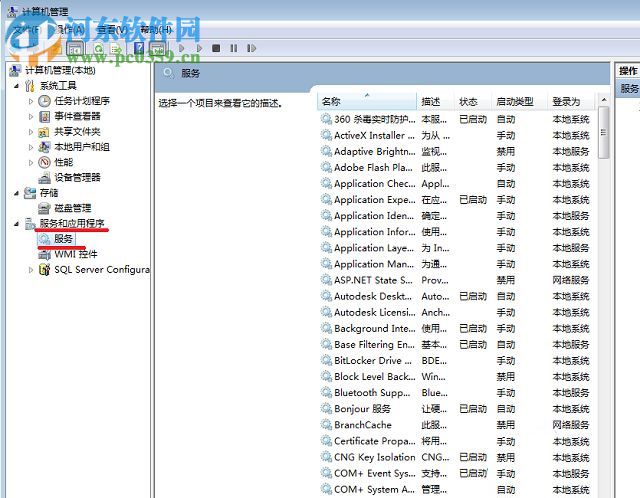
Task: Select the Adobe Flash Player service row
Action: click(456, 167)
